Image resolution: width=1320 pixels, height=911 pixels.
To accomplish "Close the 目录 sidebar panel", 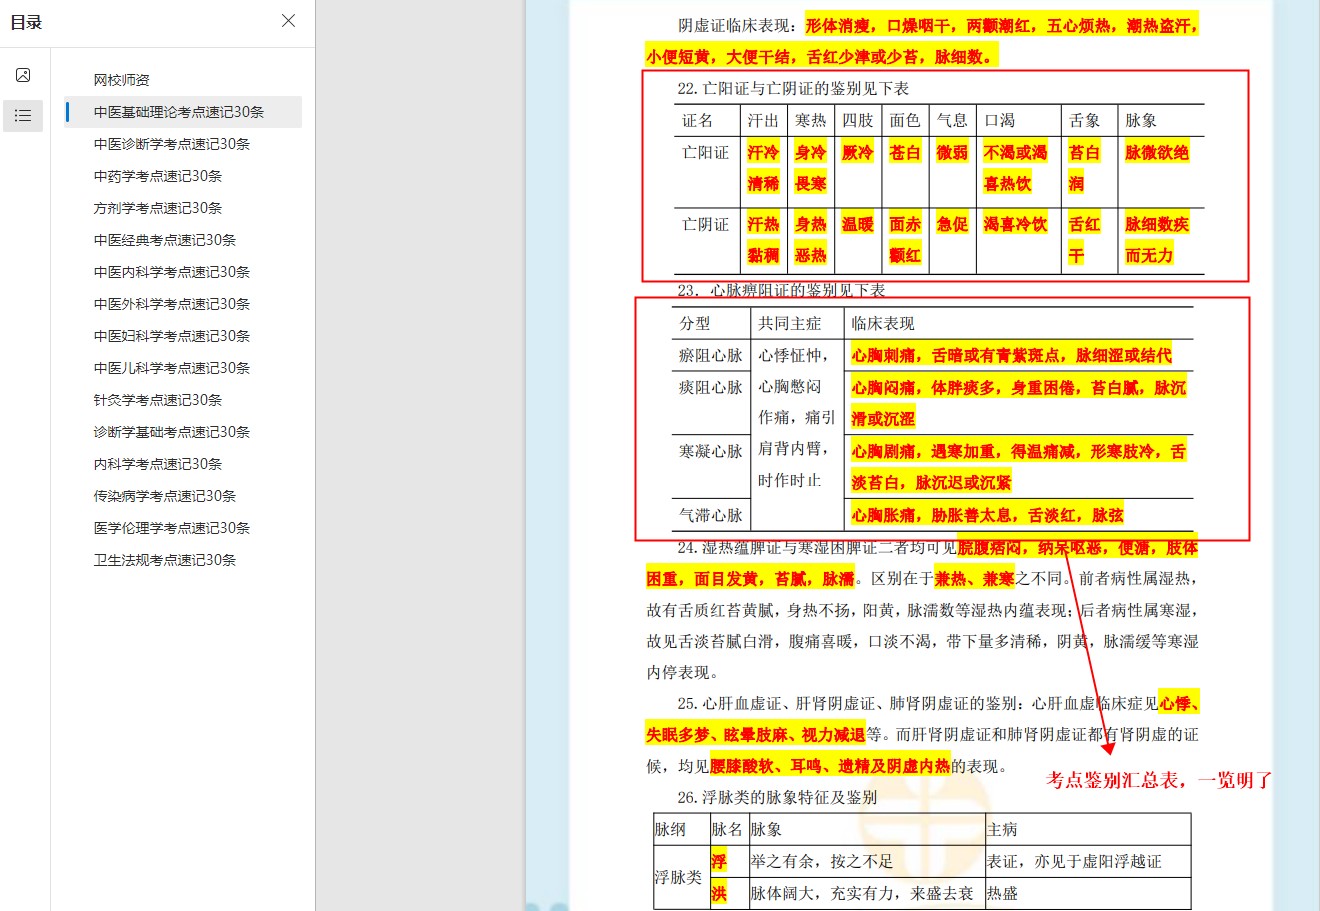I will coord(288,21).
